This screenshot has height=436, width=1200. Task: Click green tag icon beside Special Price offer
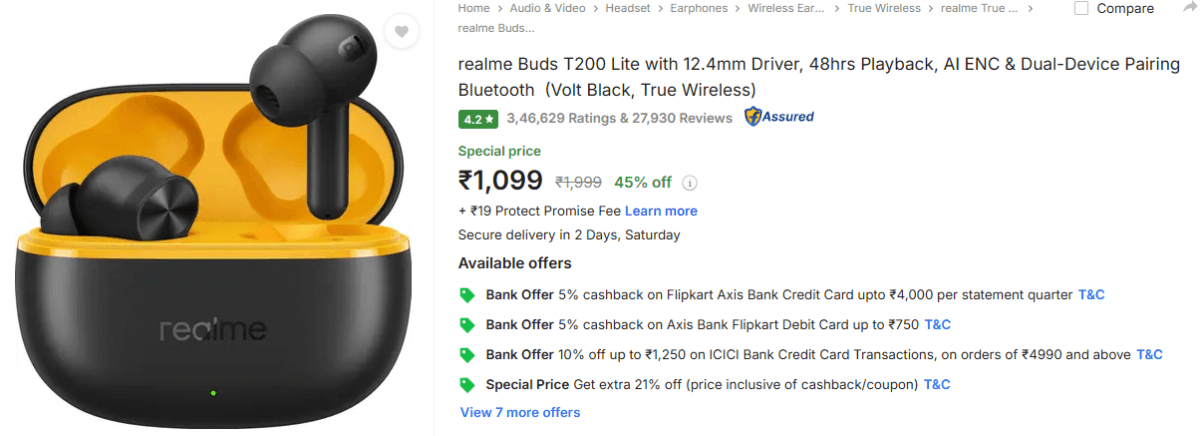(x=466, y=385)
